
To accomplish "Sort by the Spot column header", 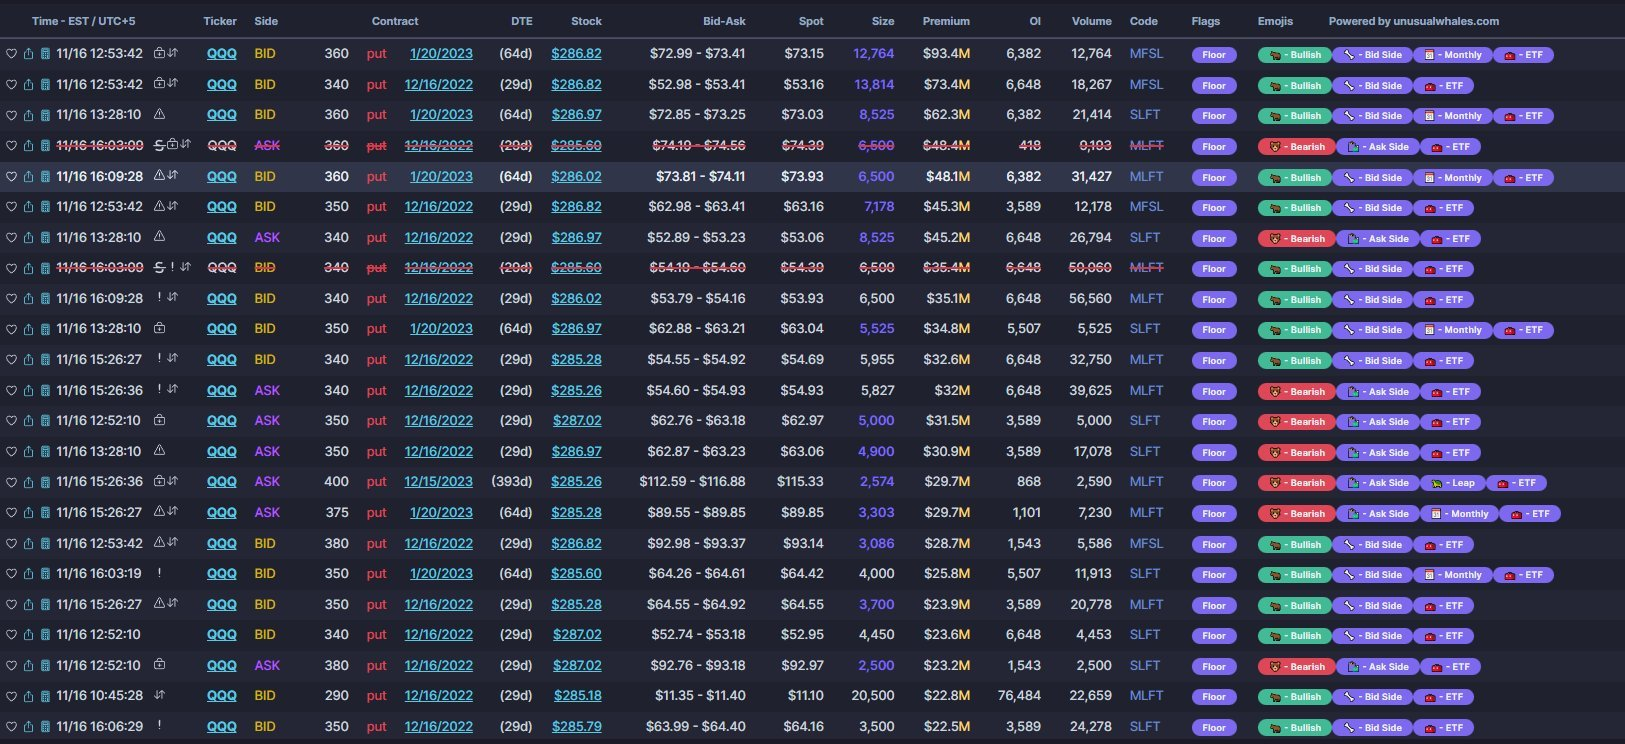I will point(811,21).
